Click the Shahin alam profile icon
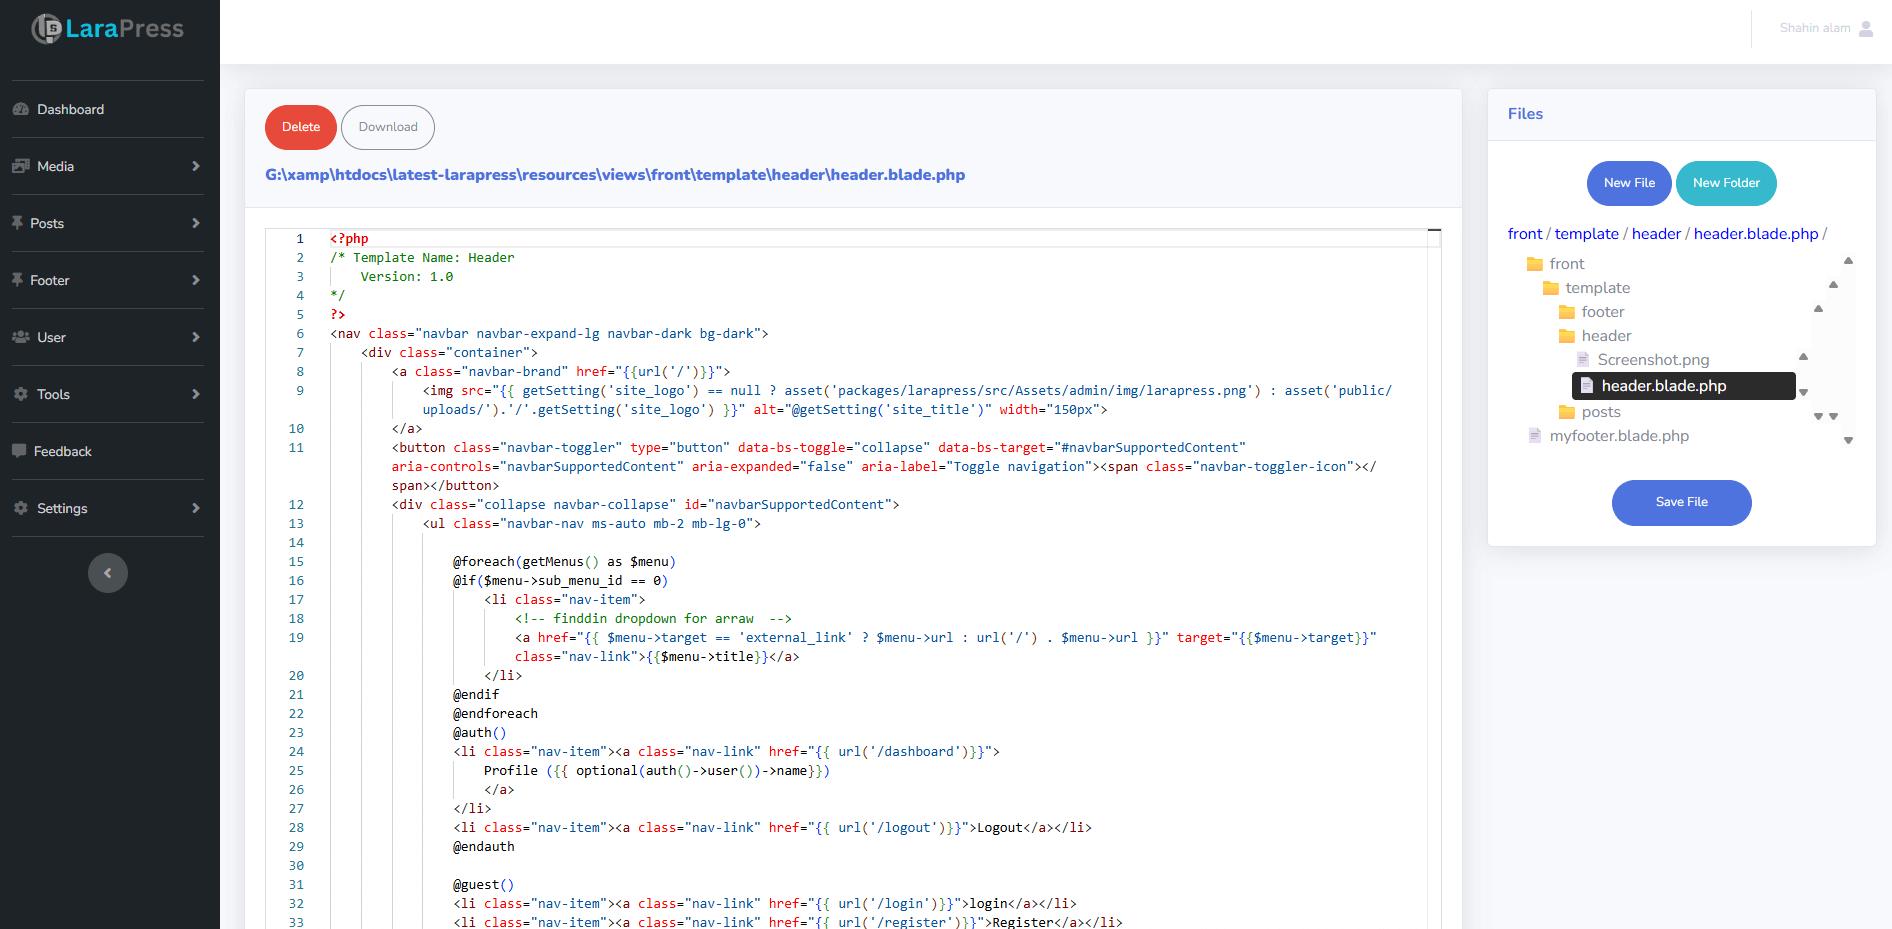This screenshot has height=929, width=1892. click(1866, 28)
